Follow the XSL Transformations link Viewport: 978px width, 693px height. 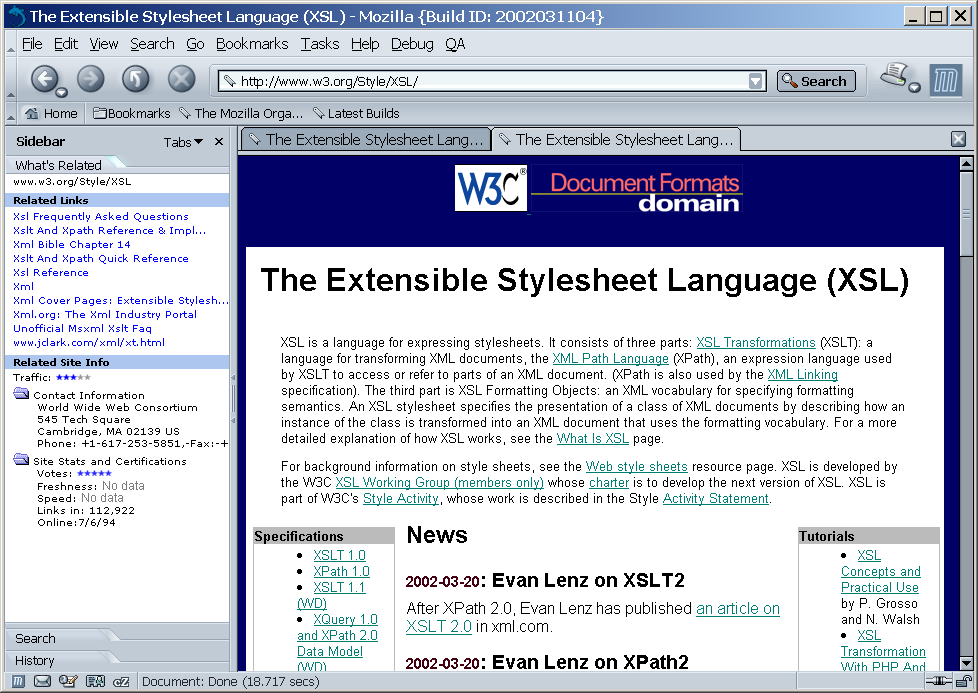click(756, 342)
